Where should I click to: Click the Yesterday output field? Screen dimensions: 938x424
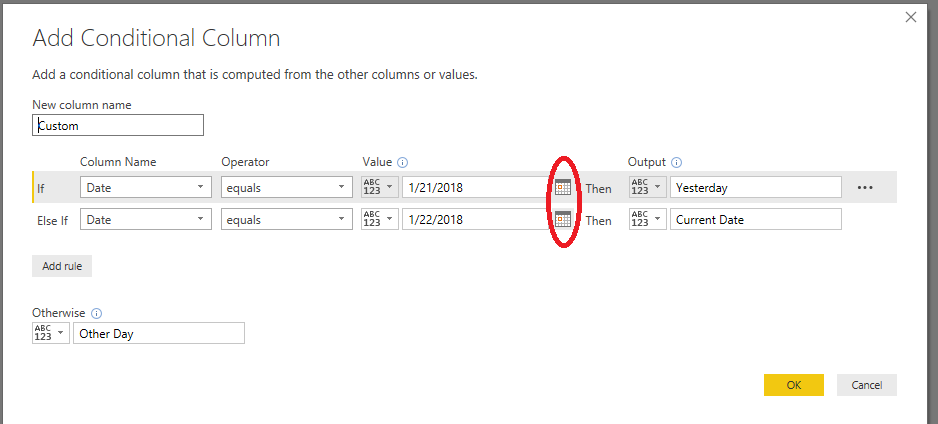[x=756, y=187]
